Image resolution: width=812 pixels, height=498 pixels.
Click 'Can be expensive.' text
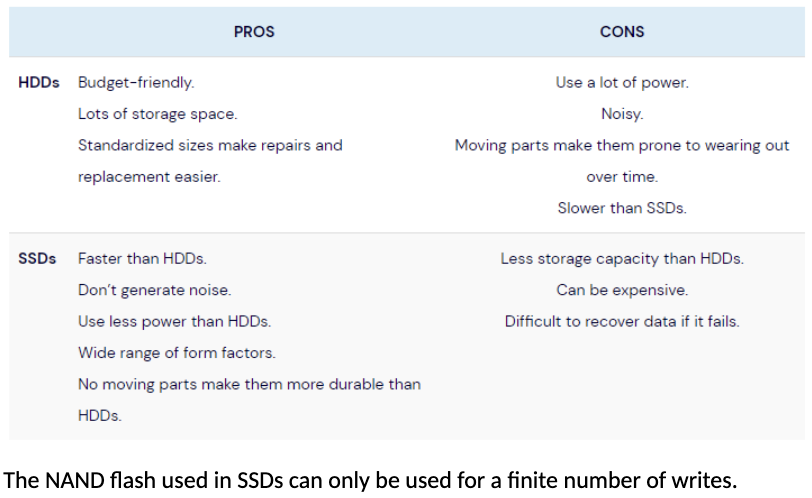point(622,290)
